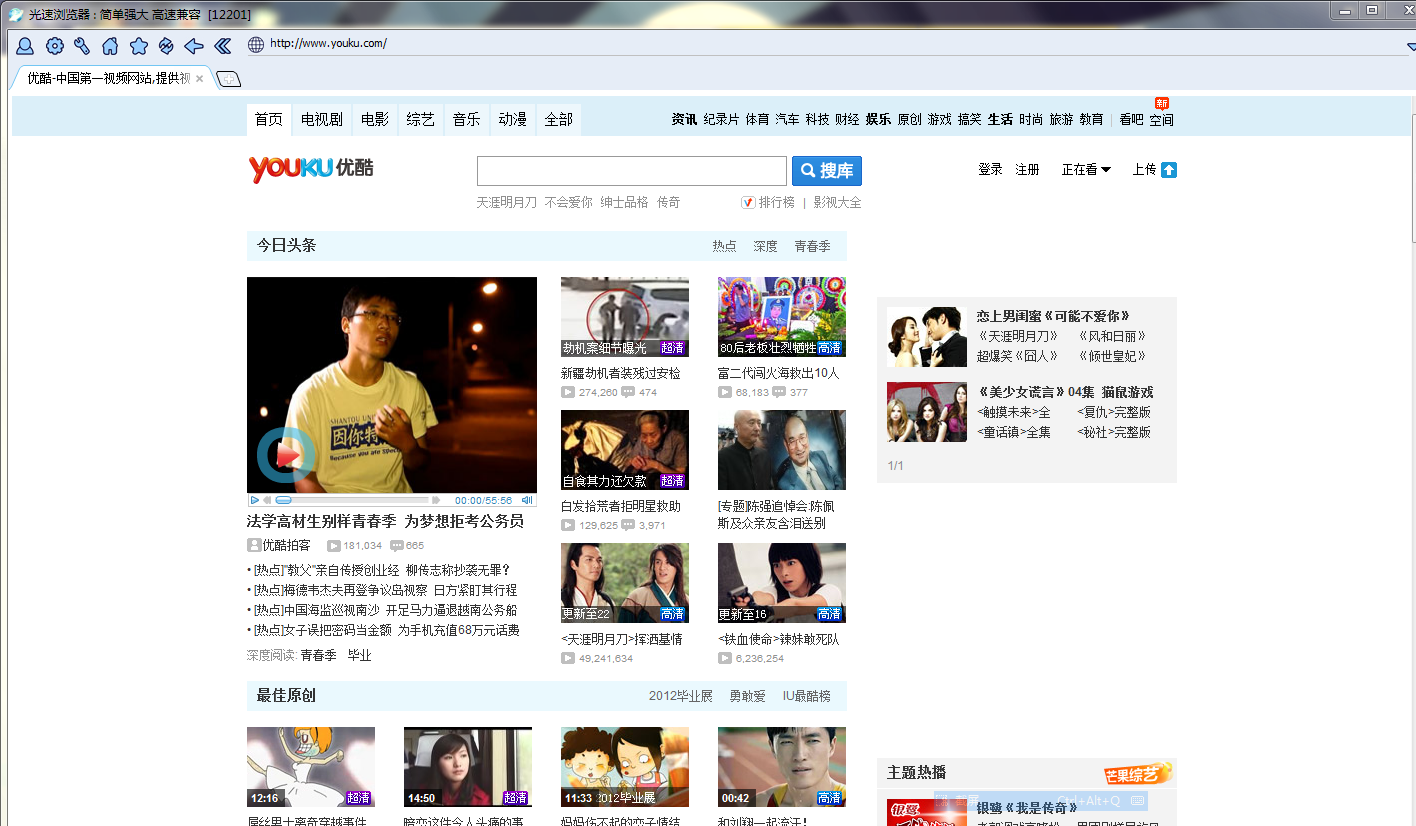This screenshot has width=1416, height=826.
Task: Click the home icon in the toolbar
Action: point(110,46)
